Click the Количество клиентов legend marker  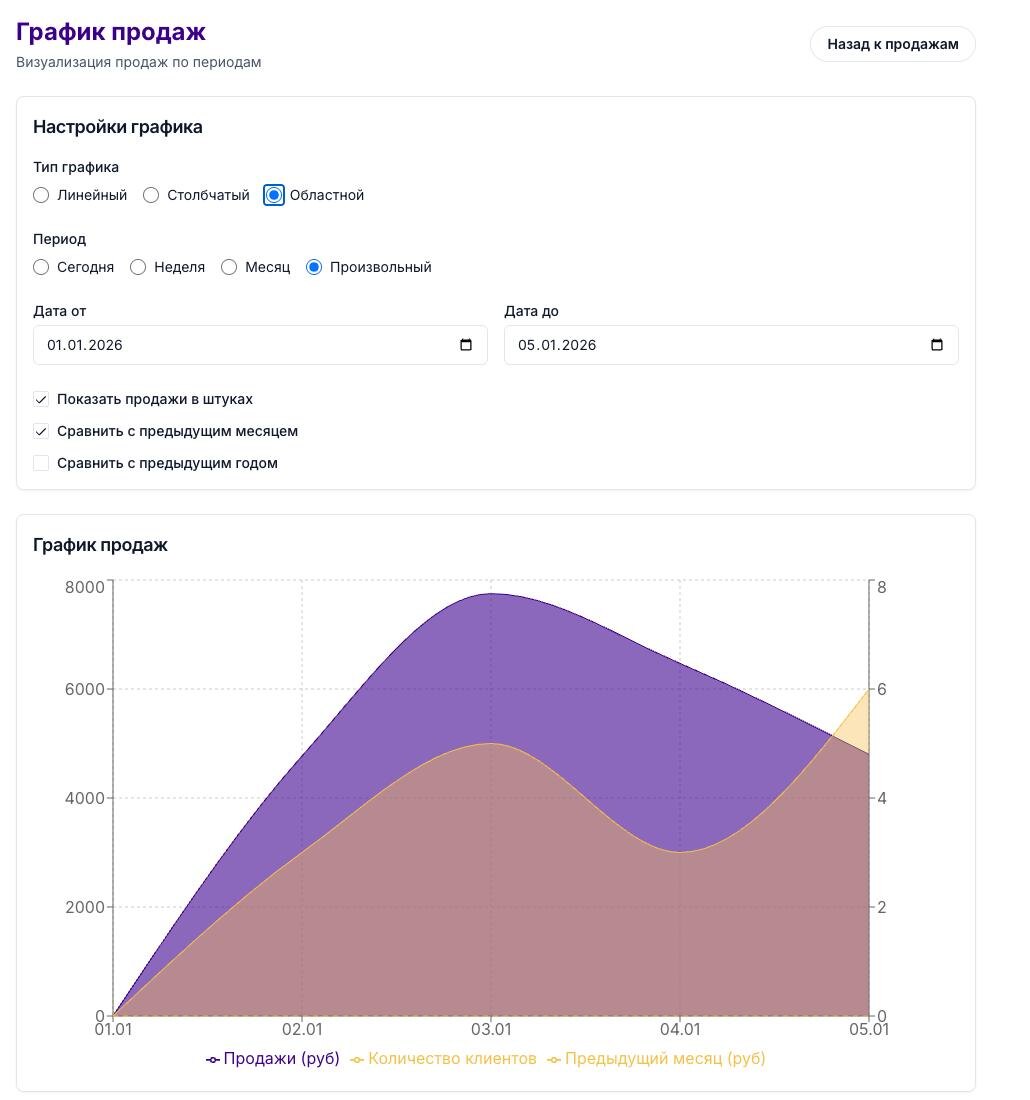pos(358,1059)
